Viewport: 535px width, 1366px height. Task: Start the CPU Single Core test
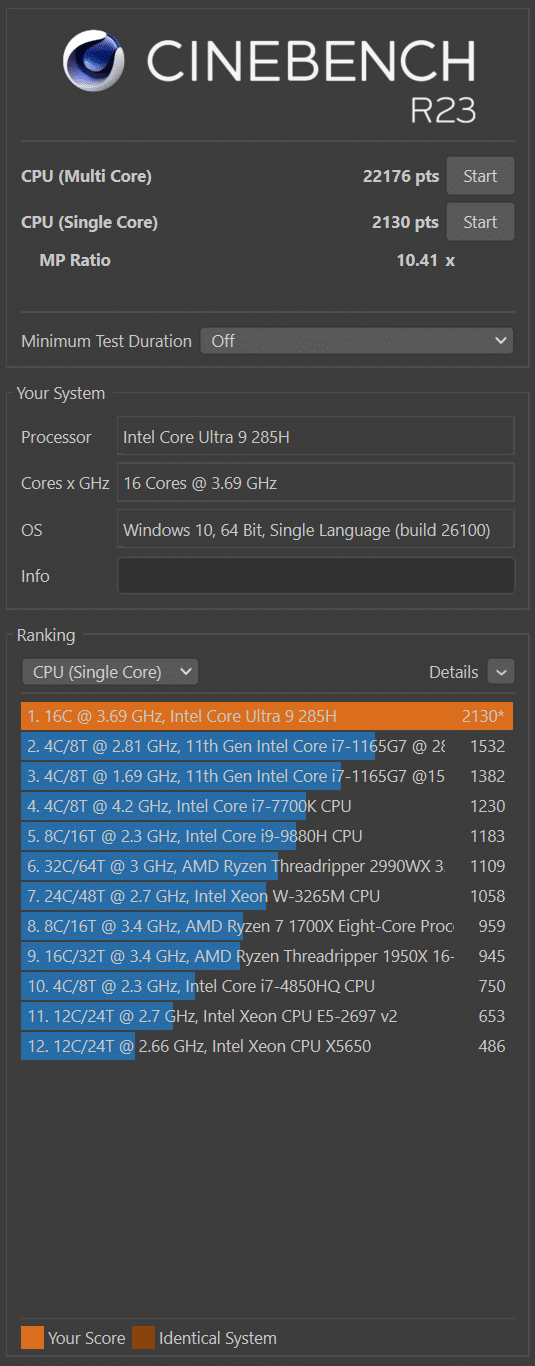point(480,222)
